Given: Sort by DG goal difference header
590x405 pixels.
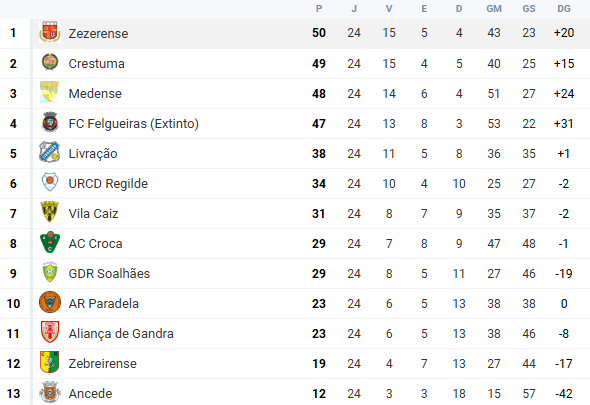Looking at the screenshot, I should point(564,9).
